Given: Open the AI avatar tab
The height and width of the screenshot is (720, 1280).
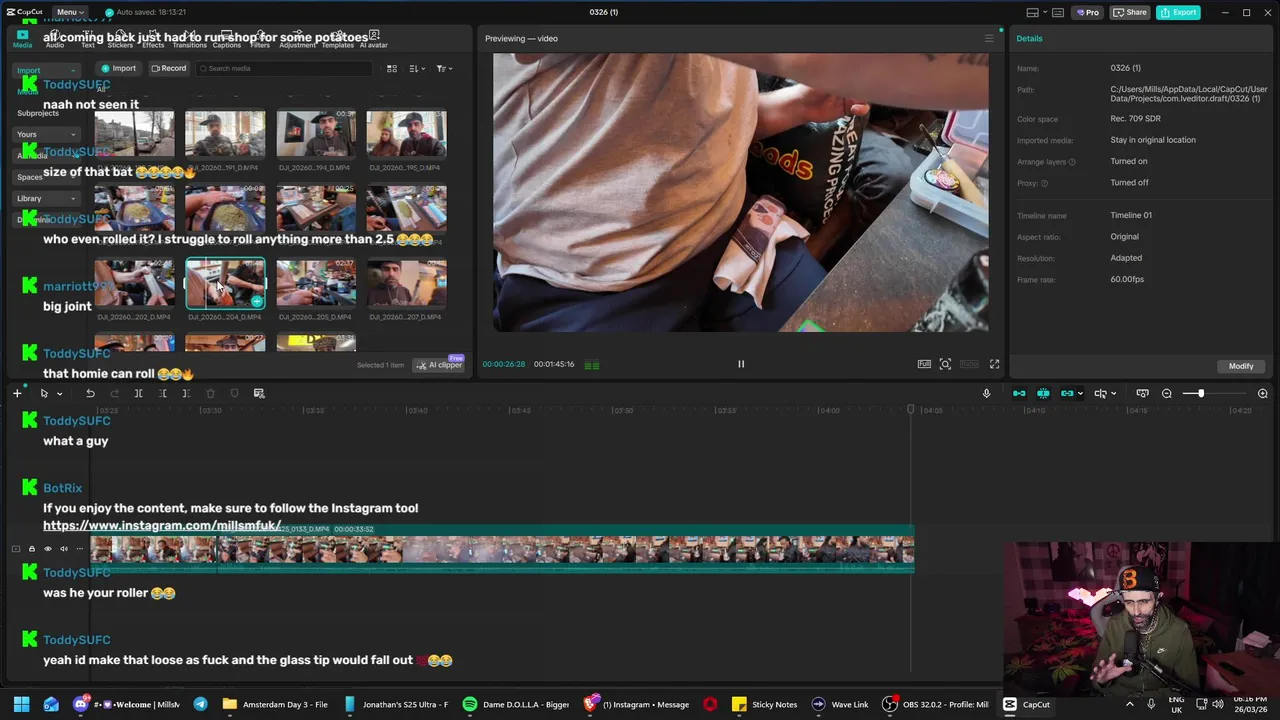Looking at the screenshot, I should [x=373, y=40].
